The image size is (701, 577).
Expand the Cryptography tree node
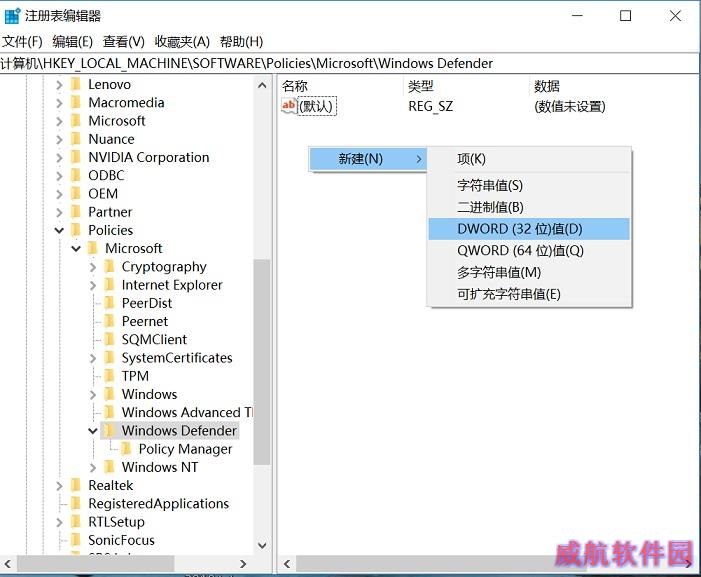(x=93, y=267)
